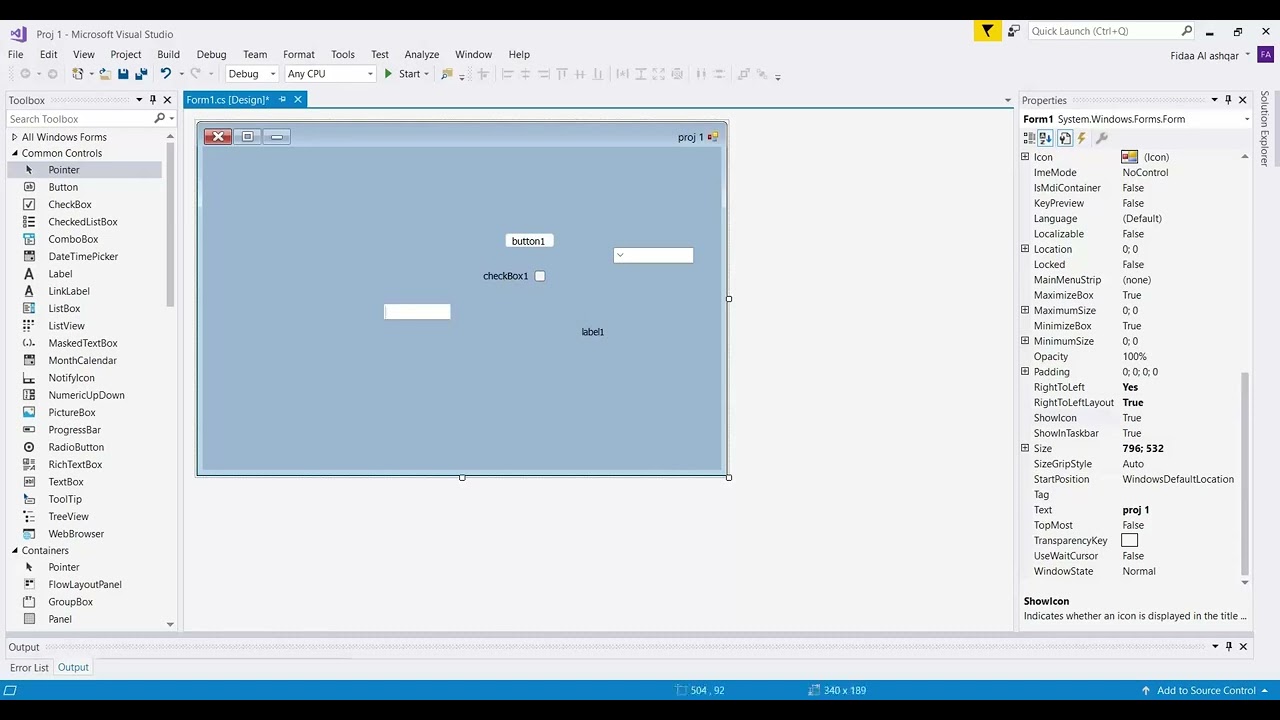Undo the last action via toolbar
The height and width of the screenshot is (720, 1280).
(165, 74)
